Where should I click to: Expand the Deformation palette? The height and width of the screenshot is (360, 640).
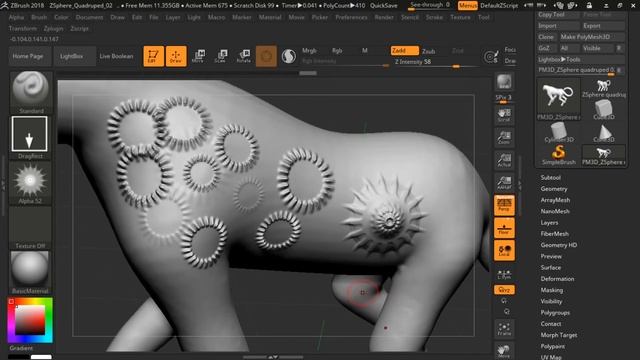coord(557,279)
